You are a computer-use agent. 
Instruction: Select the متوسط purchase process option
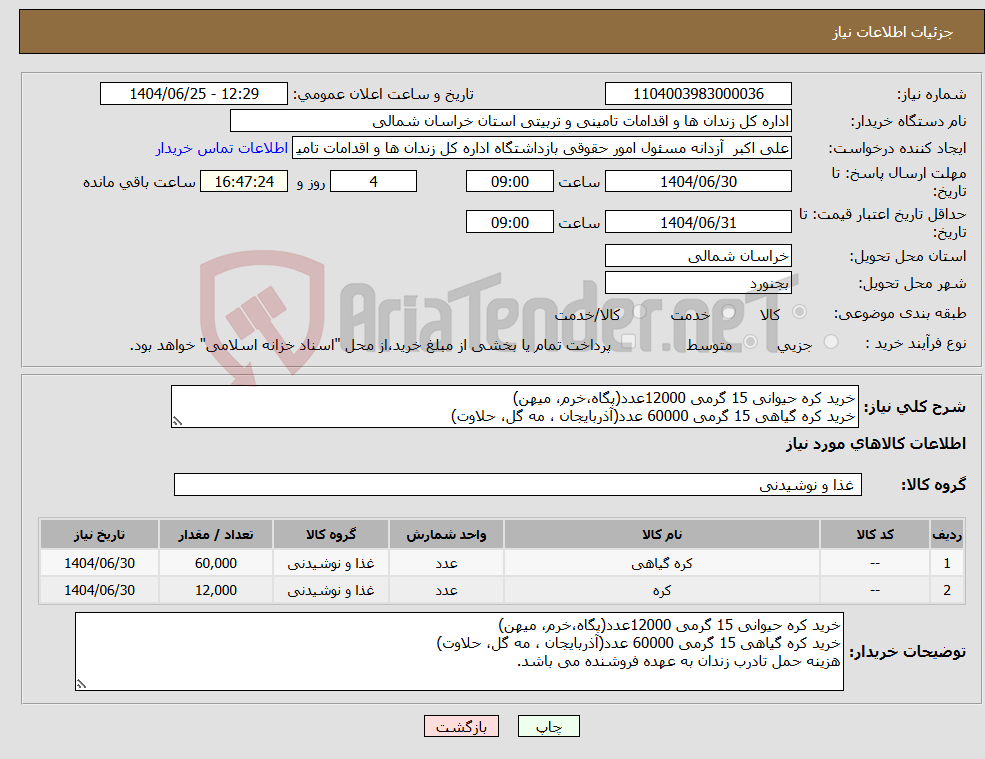(749, 341)
